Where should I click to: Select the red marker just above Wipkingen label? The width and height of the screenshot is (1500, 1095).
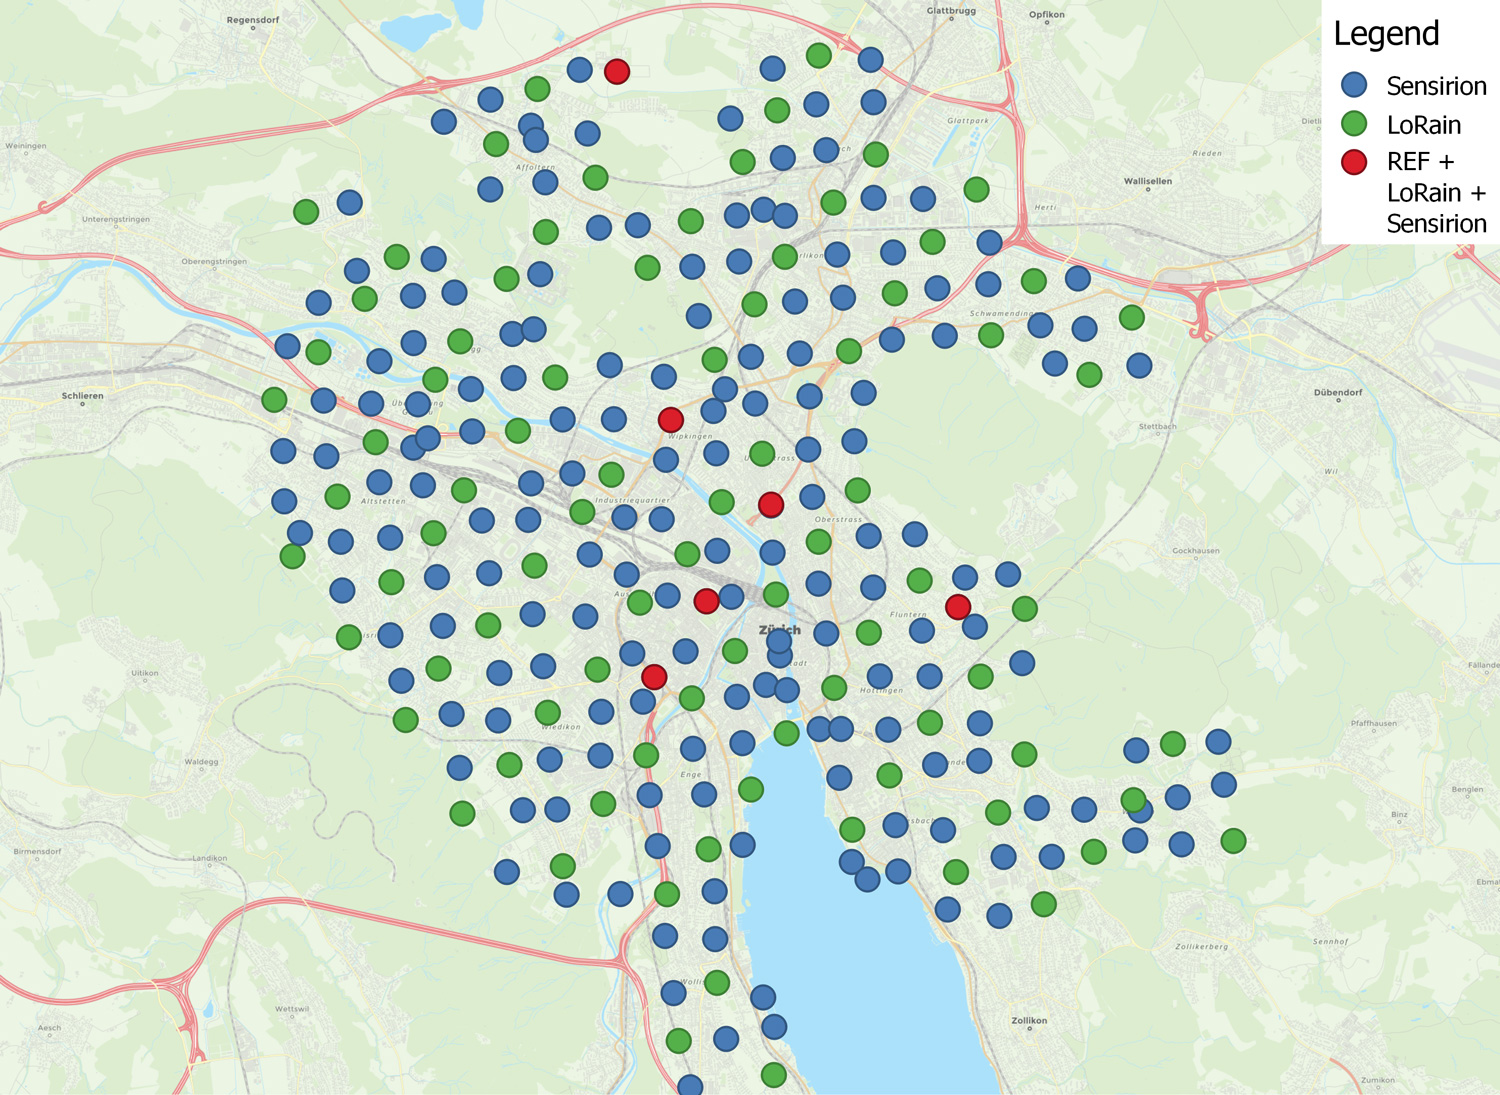tap(671, 420)
